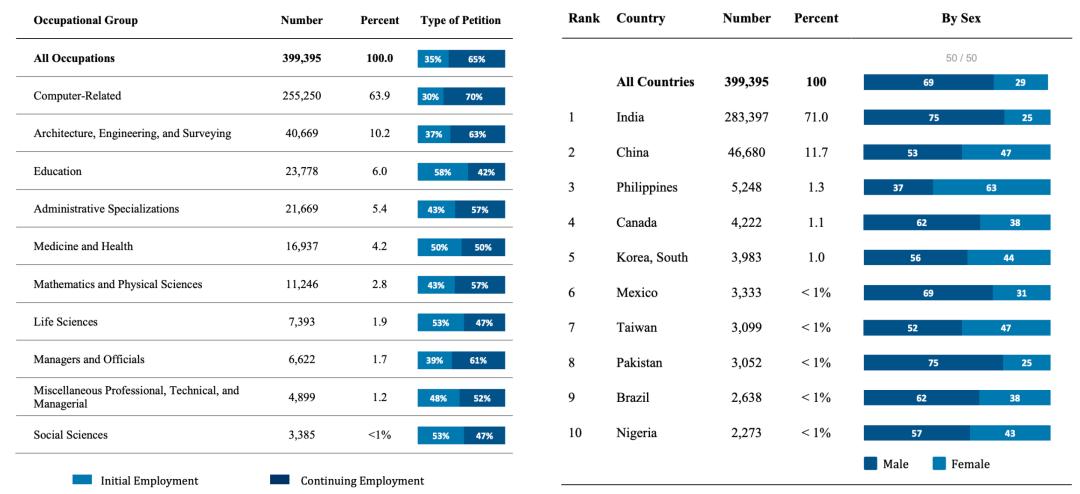Select the Occupational Group column header
This screenshot has height=494, width=1080.
point(86,20)
